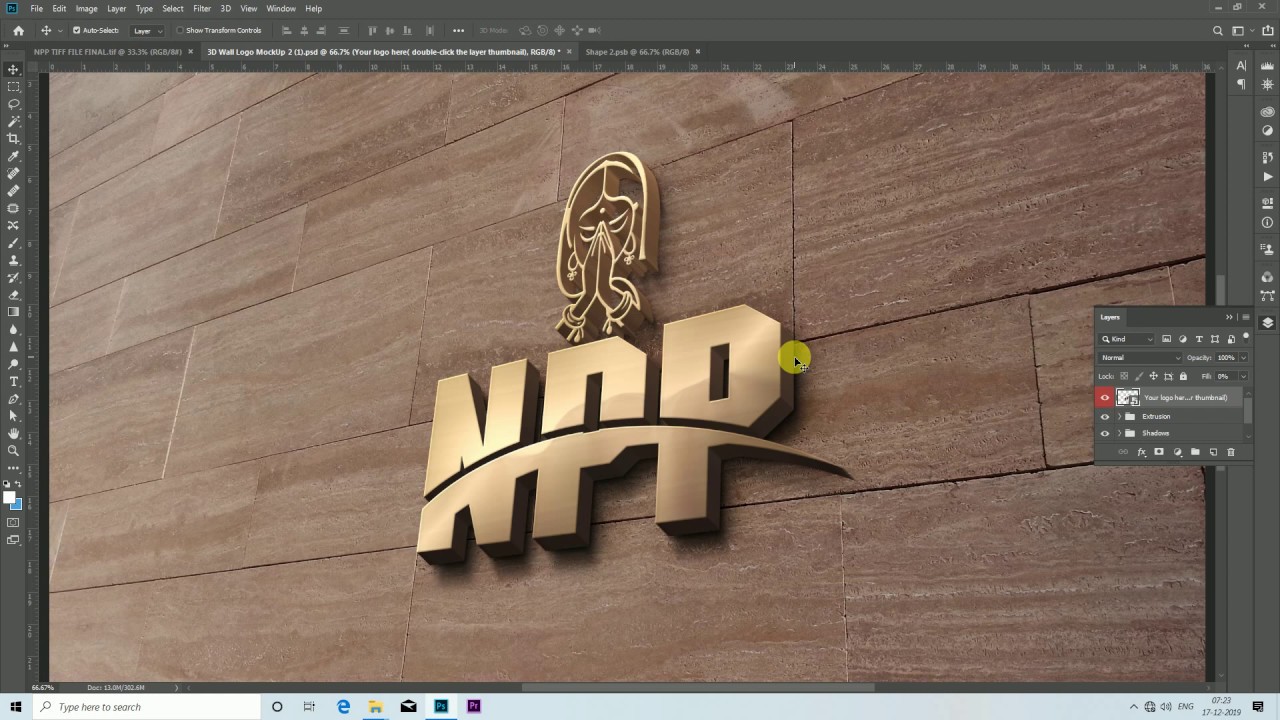The width and height of the screenshot is (1280, 720).
Task: Select the Brush tool
Action: 13,243
